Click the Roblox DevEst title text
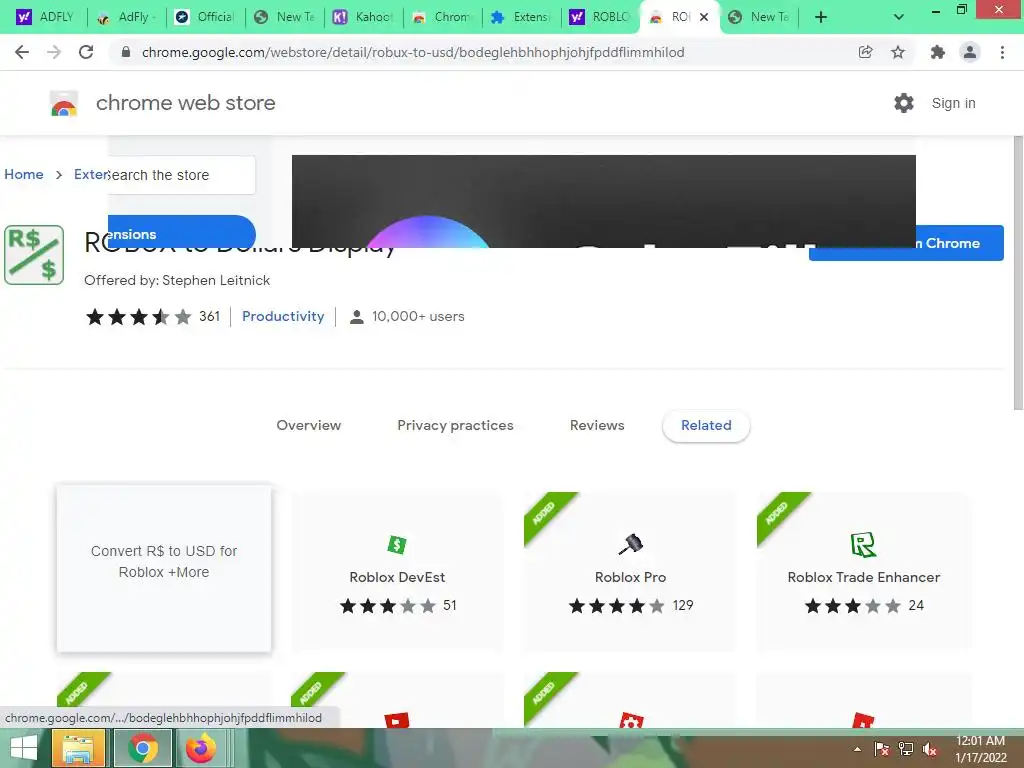Image resolution: width=1024 pixels, height=768 pixels. (x=397, y=577)
